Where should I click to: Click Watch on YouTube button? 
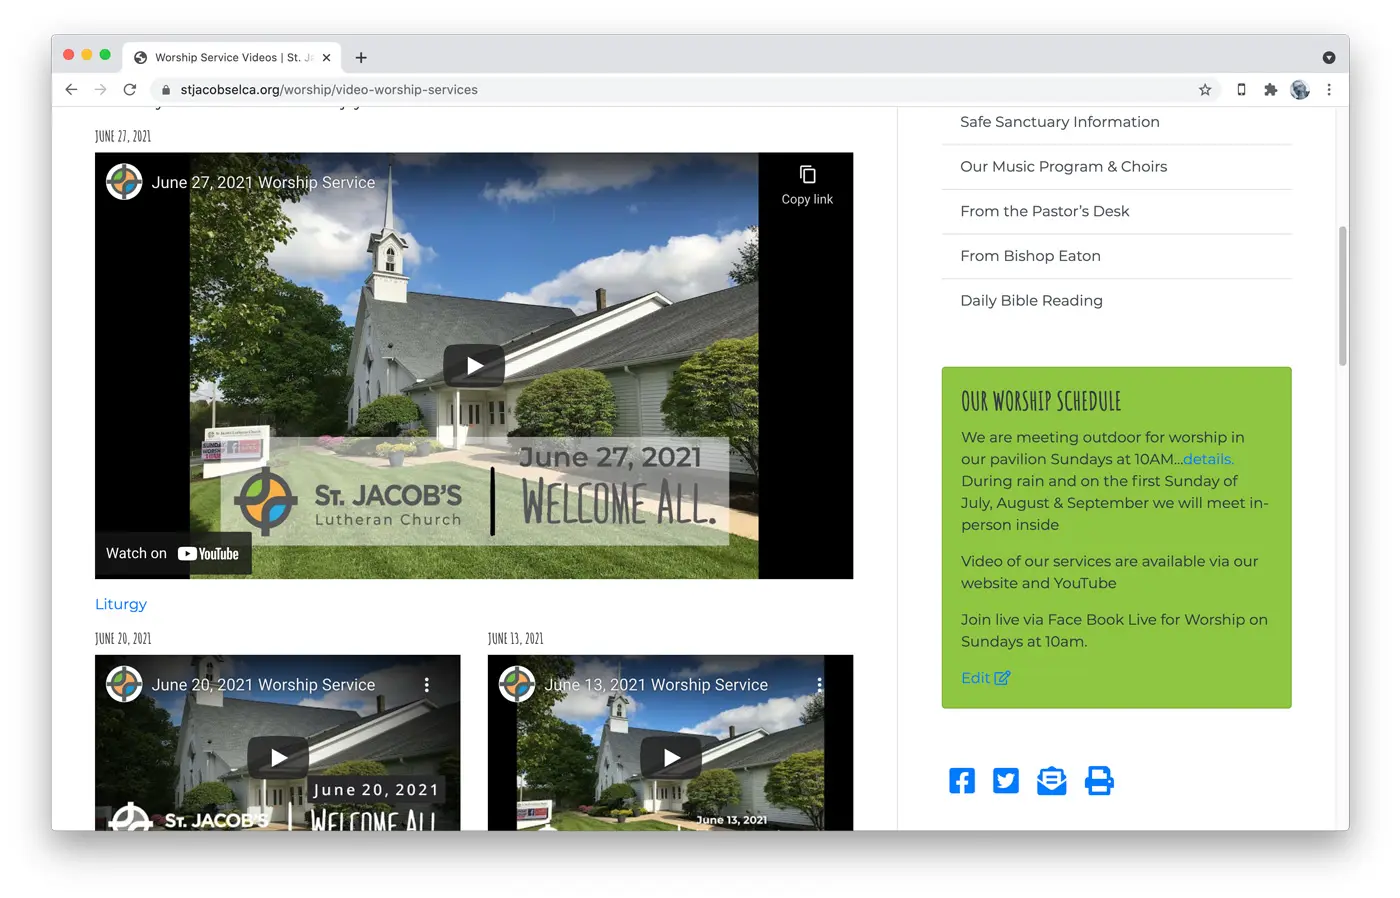(173, 553)
